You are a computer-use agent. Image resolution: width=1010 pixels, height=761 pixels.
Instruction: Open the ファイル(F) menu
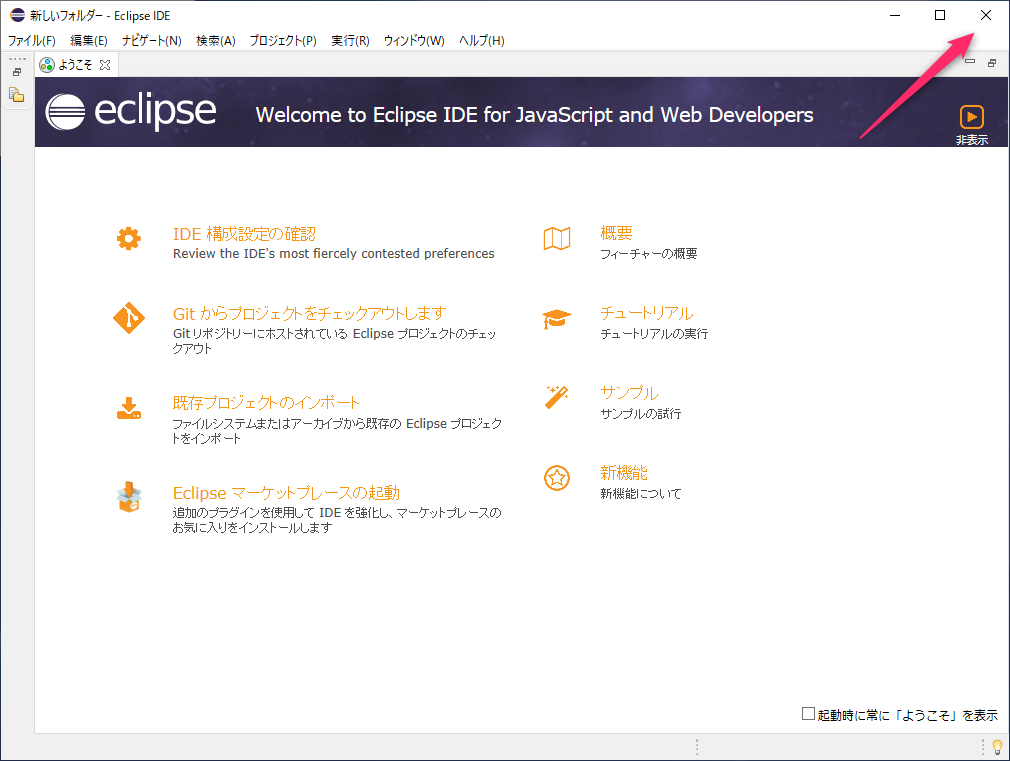pyautogui.click(x=32, y=41)
